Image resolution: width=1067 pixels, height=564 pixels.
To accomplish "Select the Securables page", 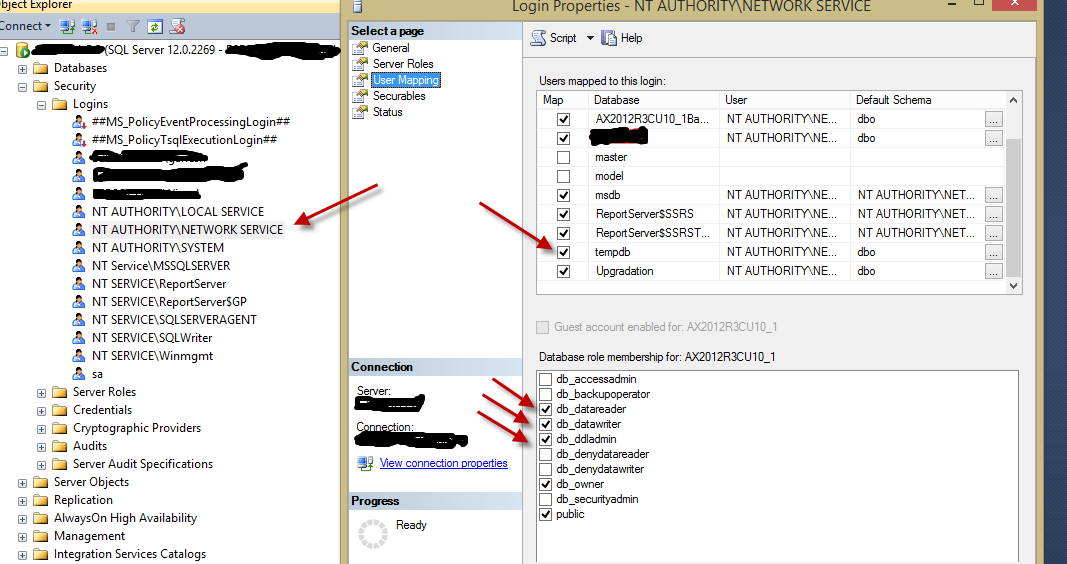I will pyautogui.click(x=399, y=96).
